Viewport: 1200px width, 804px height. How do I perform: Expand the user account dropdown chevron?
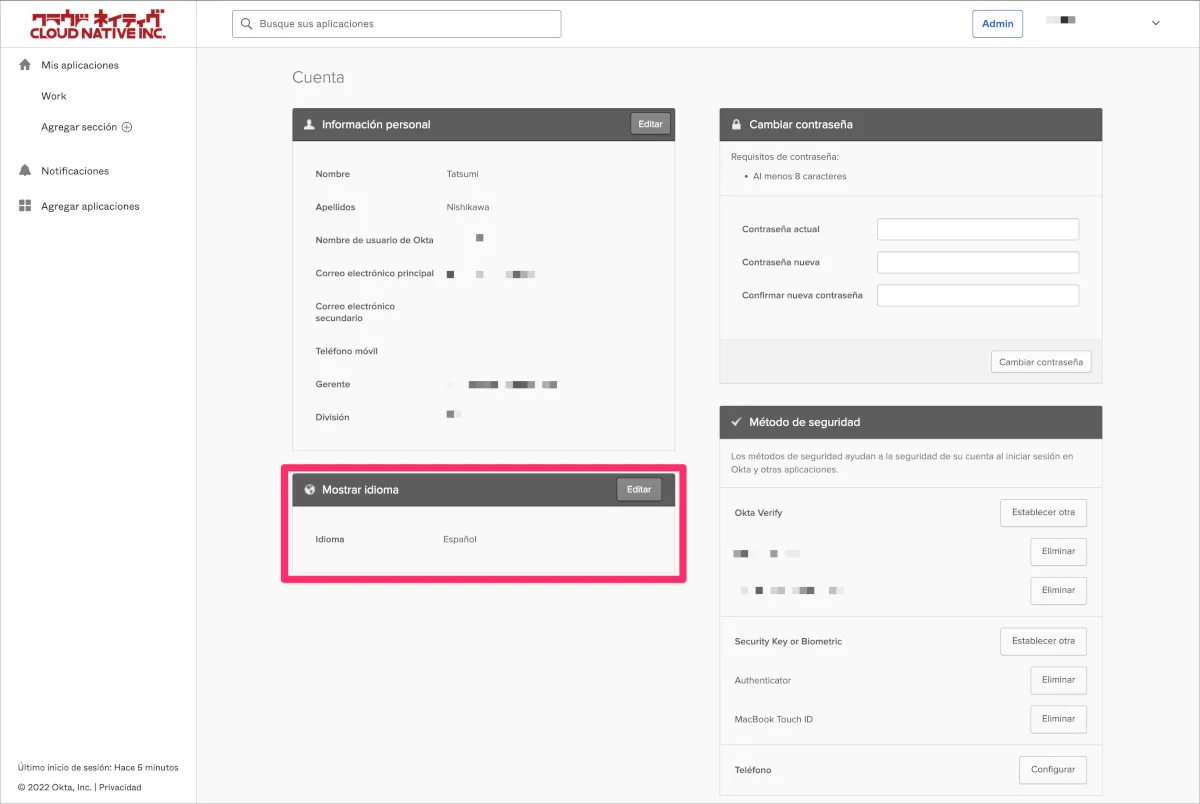pyautogui.click(x=1156, y=24)
